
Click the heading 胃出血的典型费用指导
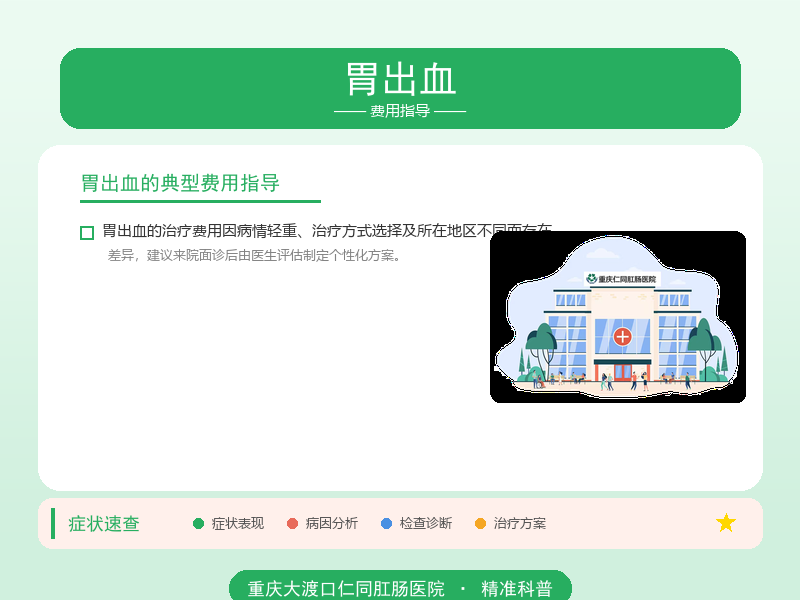click(180, 183)
